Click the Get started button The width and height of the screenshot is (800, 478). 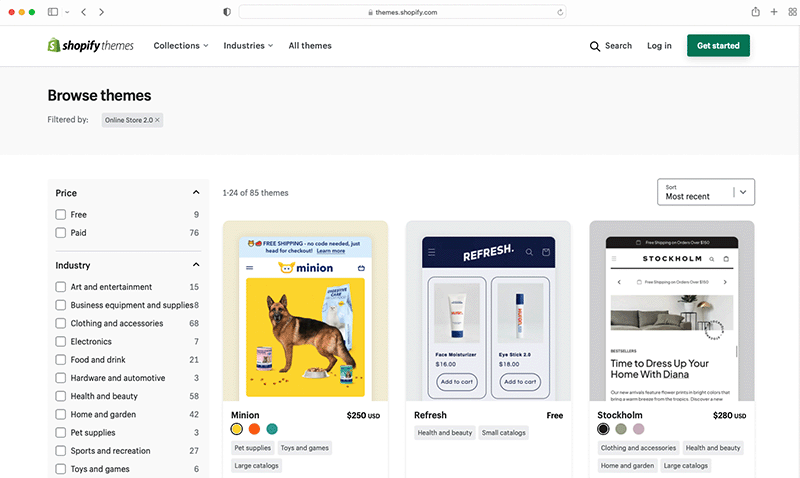coord(718,45)
